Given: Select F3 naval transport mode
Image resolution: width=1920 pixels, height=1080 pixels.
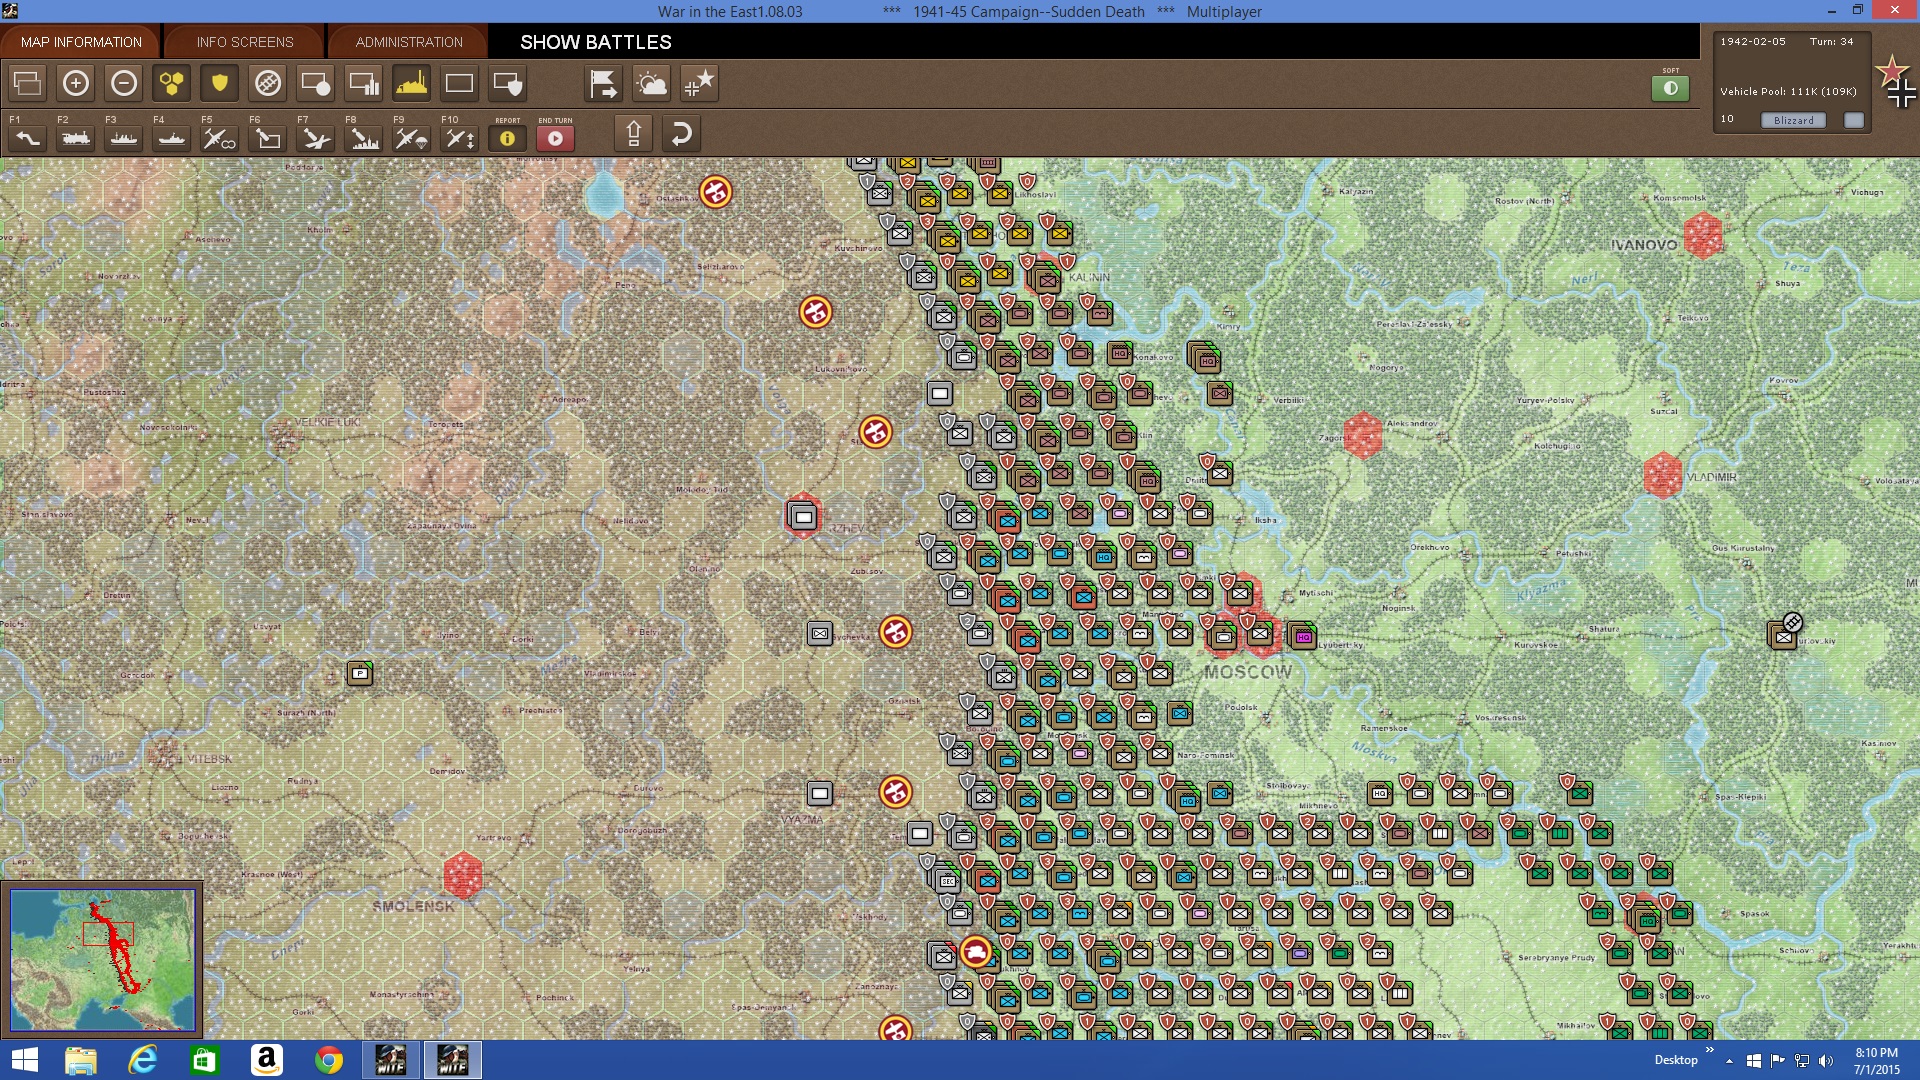Looking at the screenshot, I should (124, 138).
